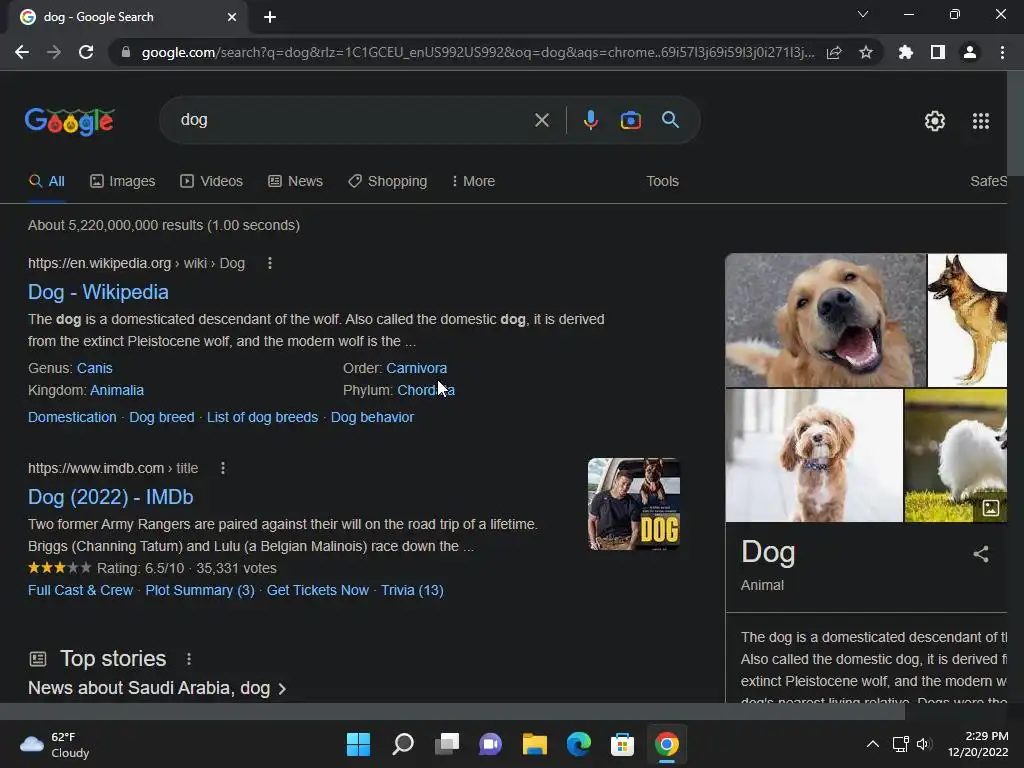Click the vertical page scrollbar thumb
The width and height of the screenshot is (1024, 768).
pos(1016,124)
